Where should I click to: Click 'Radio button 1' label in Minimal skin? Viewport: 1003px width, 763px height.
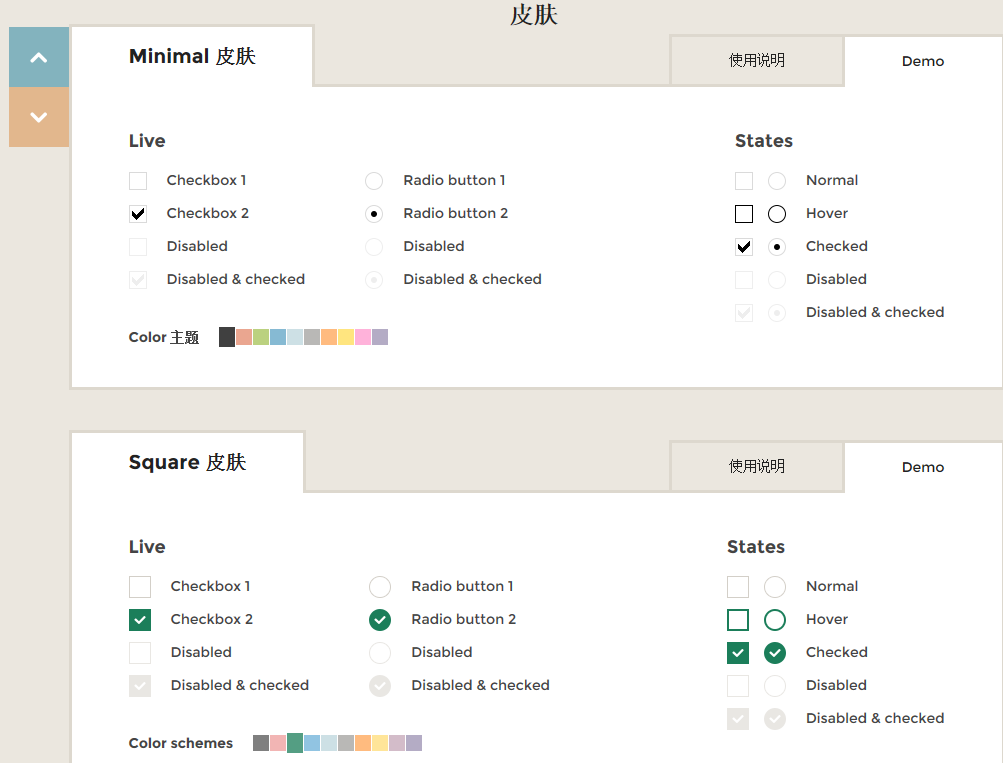pyautogui.click(x=454, y=180)
